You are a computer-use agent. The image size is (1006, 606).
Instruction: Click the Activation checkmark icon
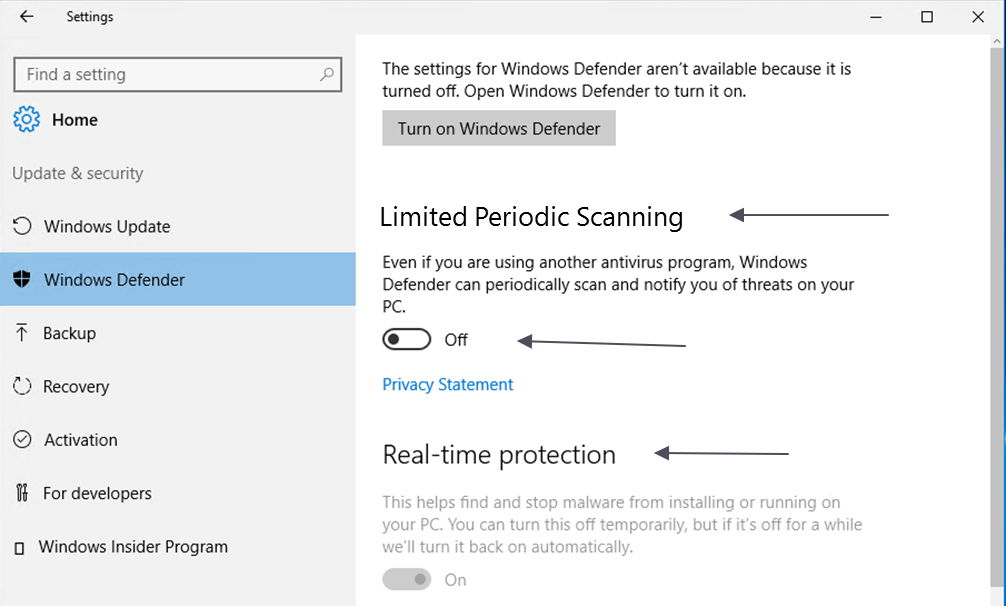[x=22, y=439]
